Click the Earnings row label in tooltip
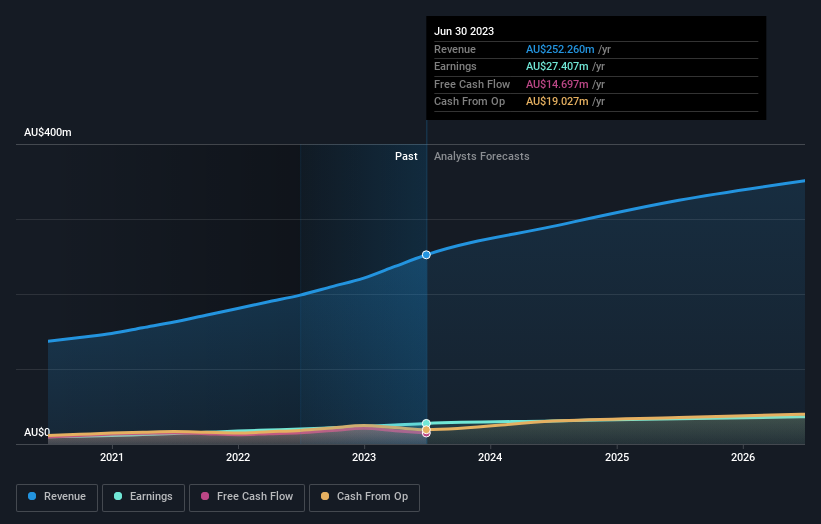821x524 pixels. click(455, 66)
